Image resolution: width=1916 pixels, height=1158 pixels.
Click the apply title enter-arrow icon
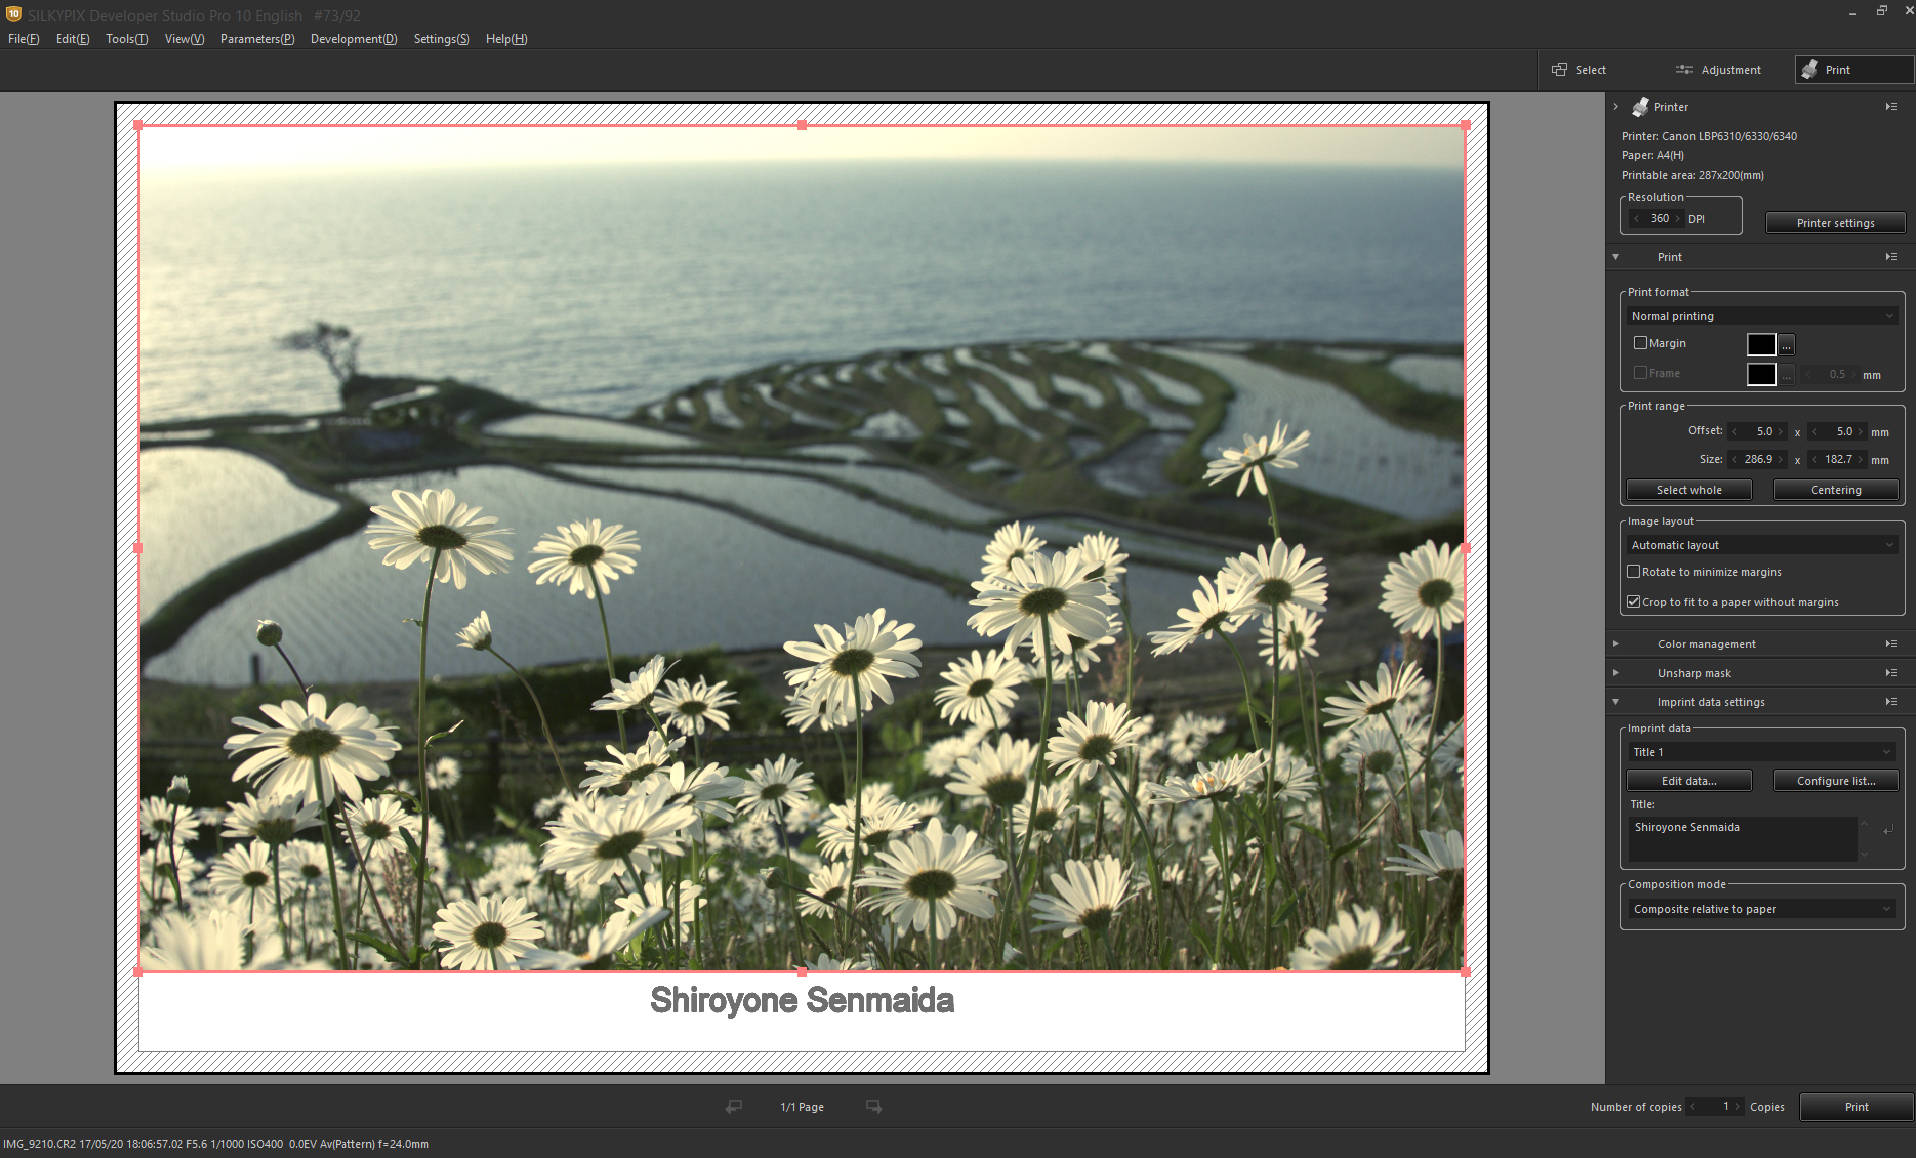[x=1888, y=830]
